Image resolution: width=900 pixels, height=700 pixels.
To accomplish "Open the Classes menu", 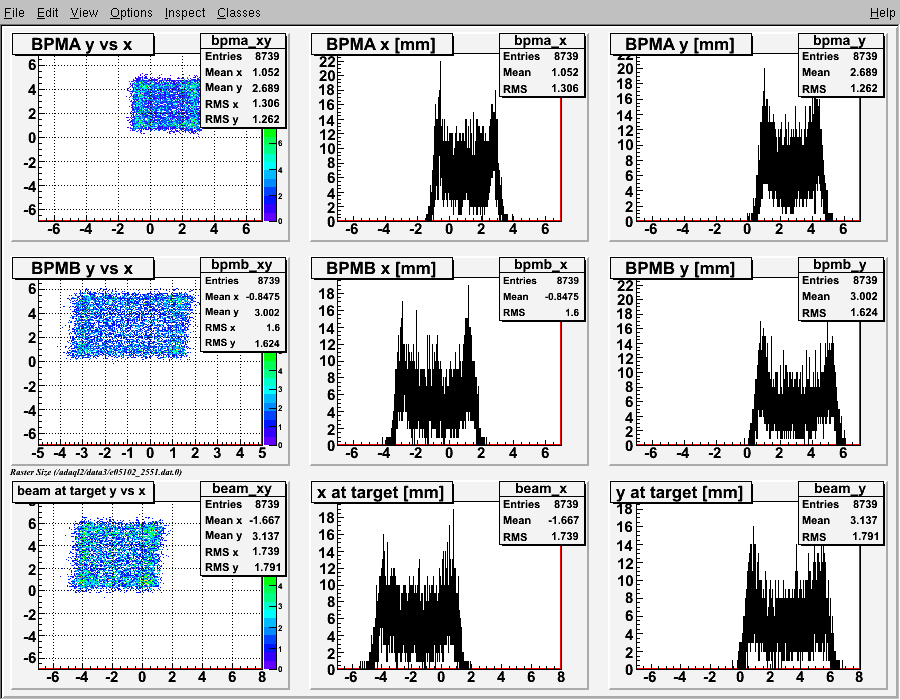I will click(238, 12).
